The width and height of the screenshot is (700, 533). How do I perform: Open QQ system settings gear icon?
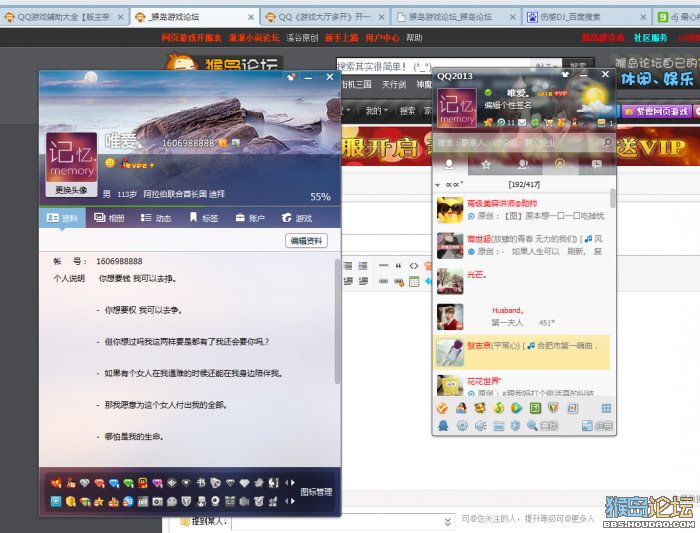coord(462,425)
